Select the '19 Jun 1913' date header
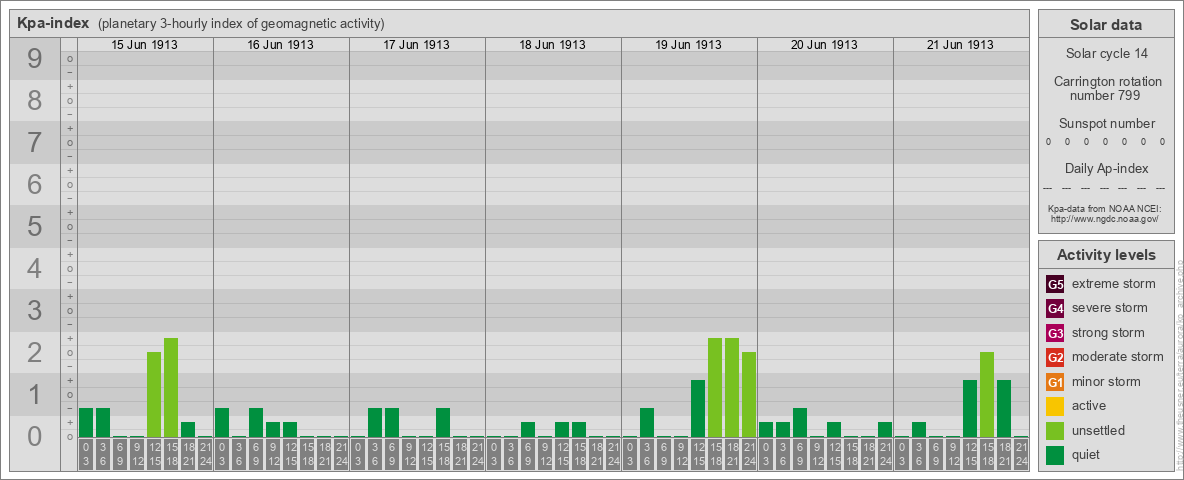 point(689,45)
